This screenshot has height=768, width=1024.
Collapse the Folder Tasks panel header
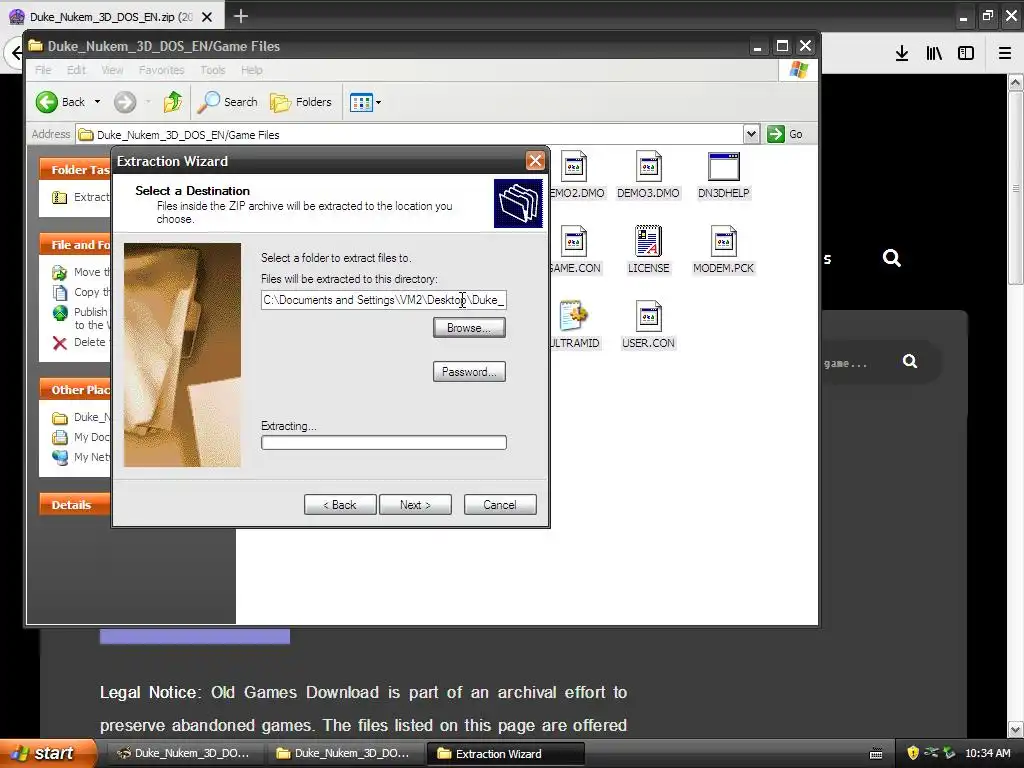point(75,170)
